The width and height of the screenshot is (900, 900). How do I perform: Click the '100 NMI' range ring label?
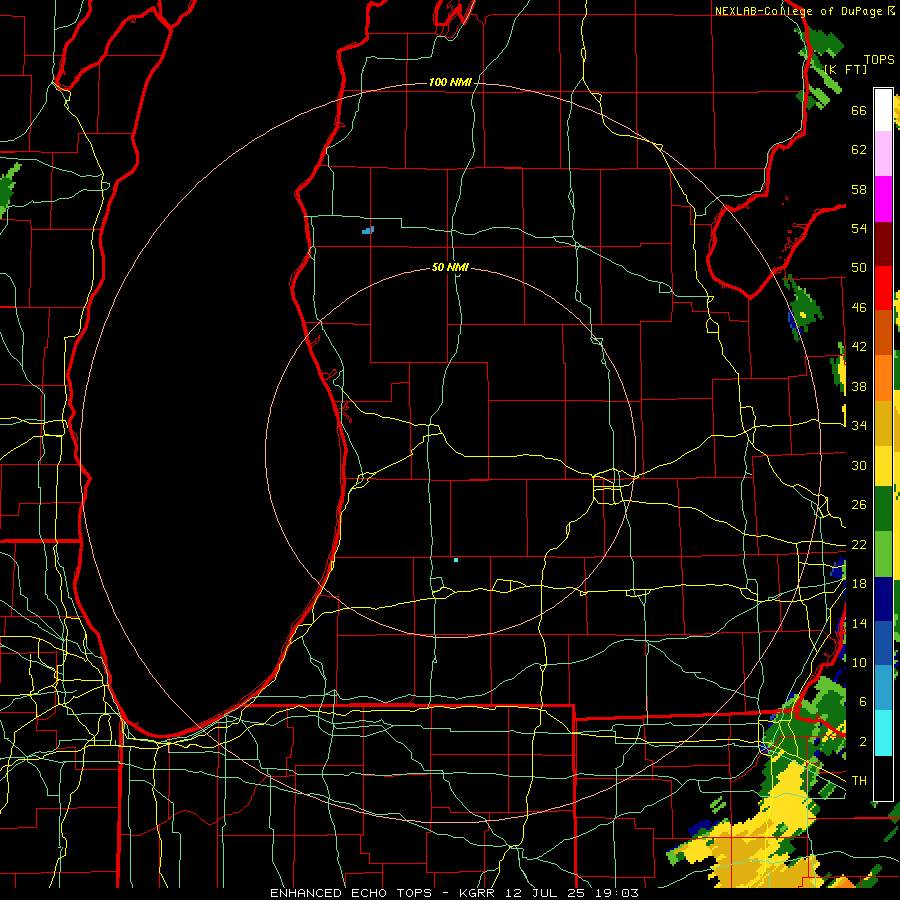(450, 83)
